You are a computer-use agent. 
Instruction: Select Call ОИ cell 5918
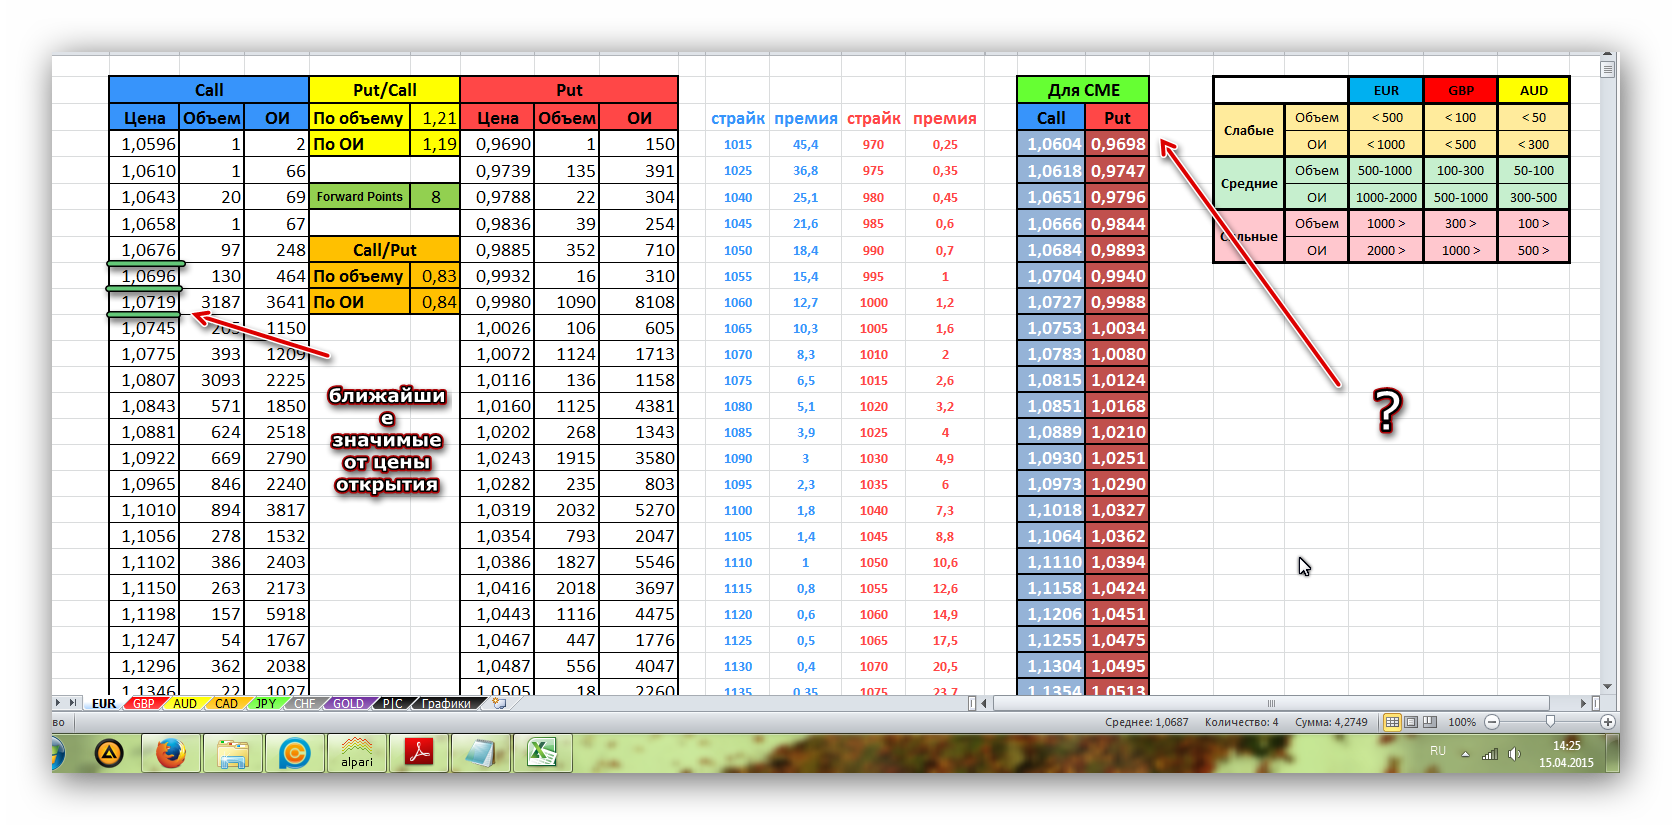pyautogui.click(x=276, y=614)
